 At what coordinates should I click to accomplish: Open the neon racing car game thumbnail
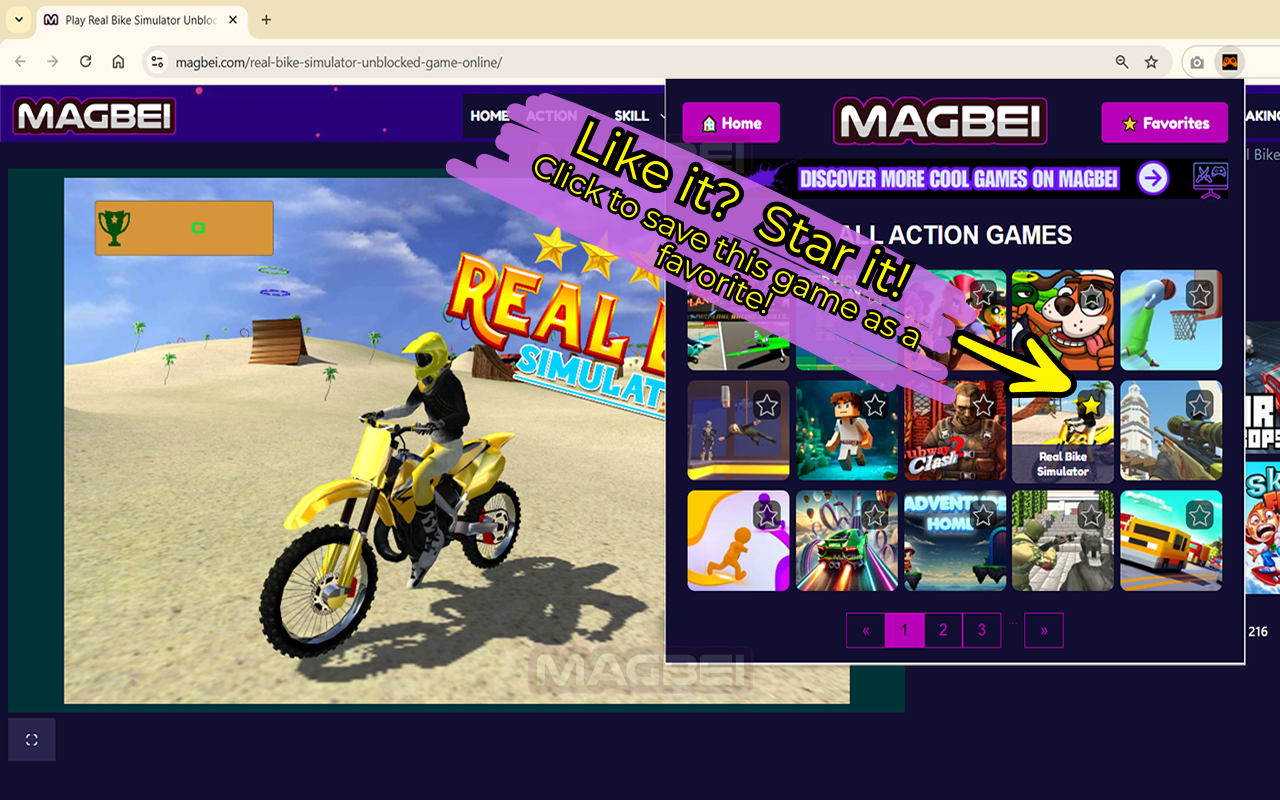pyautogui.click(x=846, y=541)
